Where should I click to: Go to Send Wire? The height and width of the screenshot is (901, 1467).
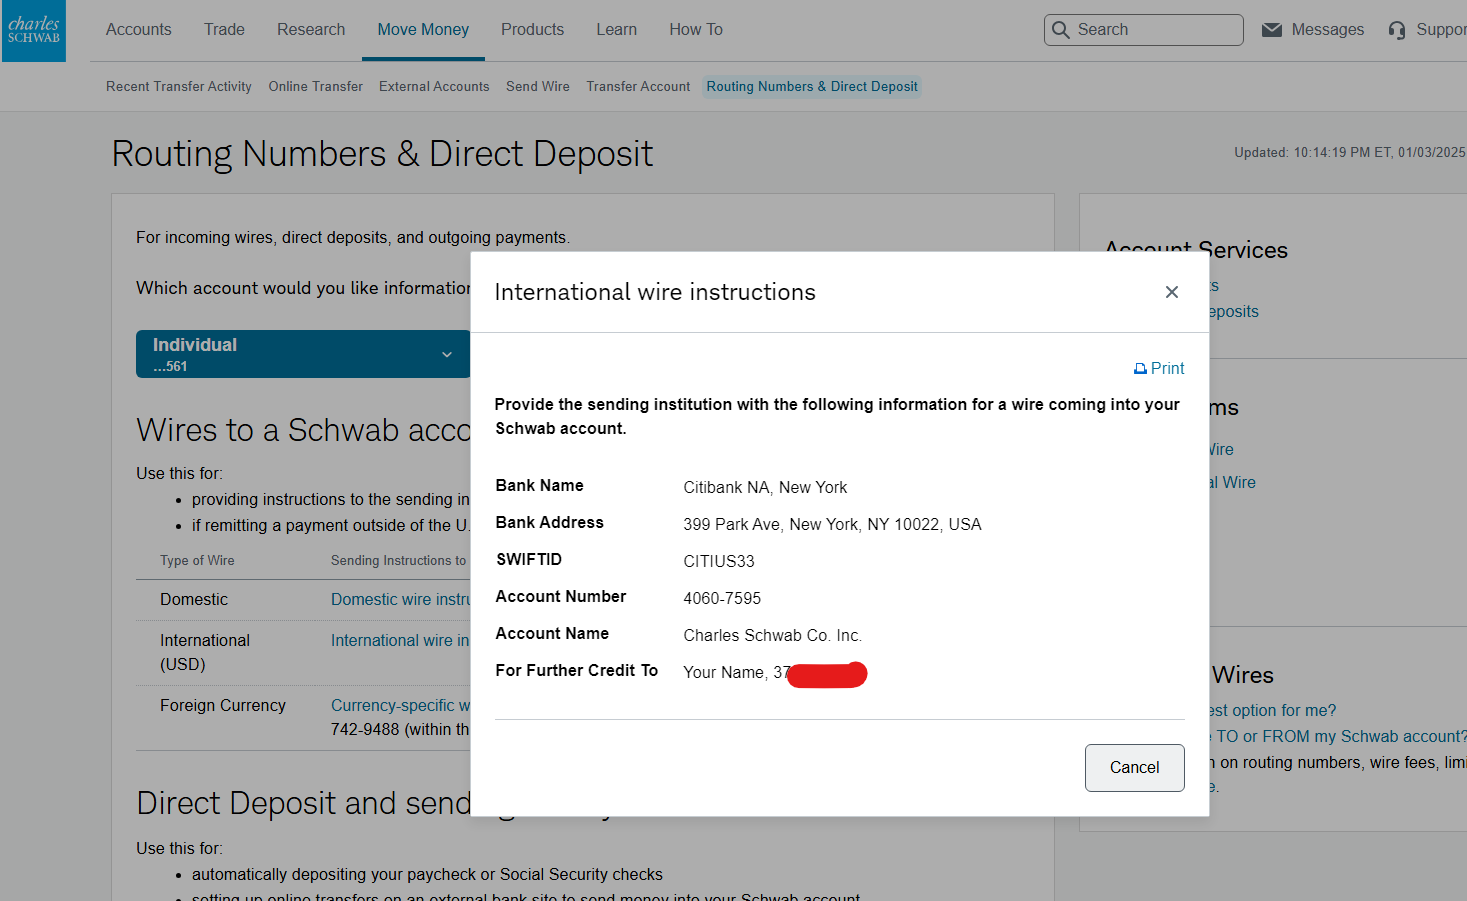[538, 87]
